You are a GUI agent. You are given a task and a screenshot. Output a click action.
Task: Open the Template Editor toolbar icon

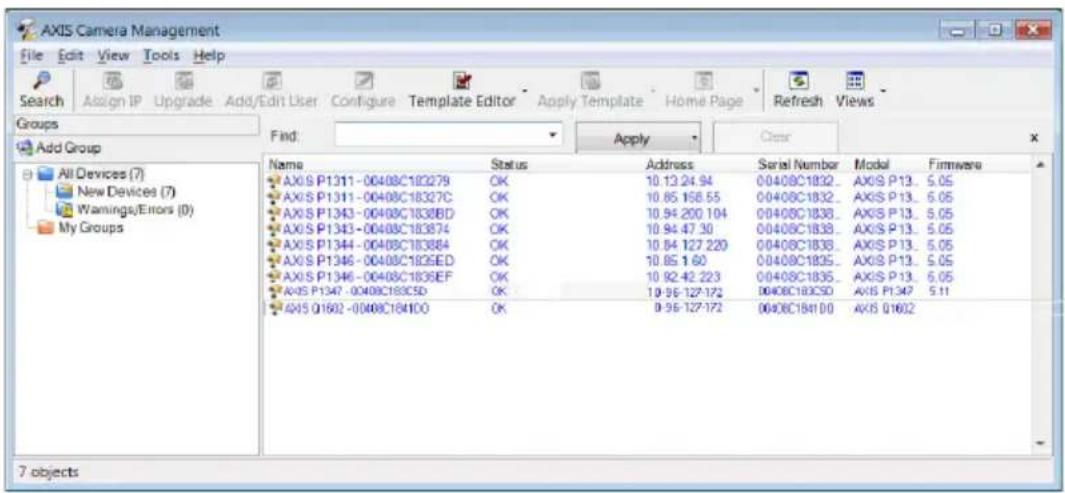coord(461,82)
